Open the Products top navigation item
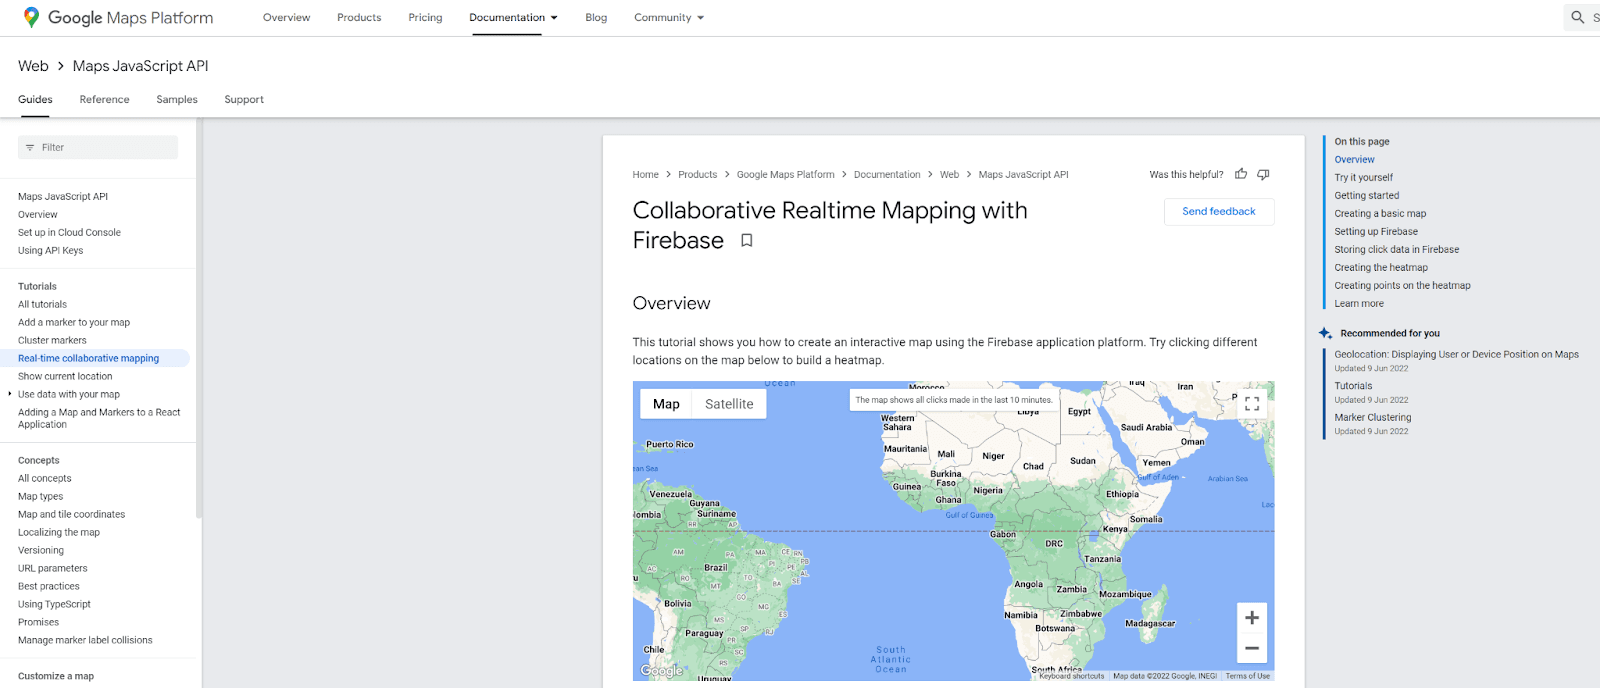 359,18
